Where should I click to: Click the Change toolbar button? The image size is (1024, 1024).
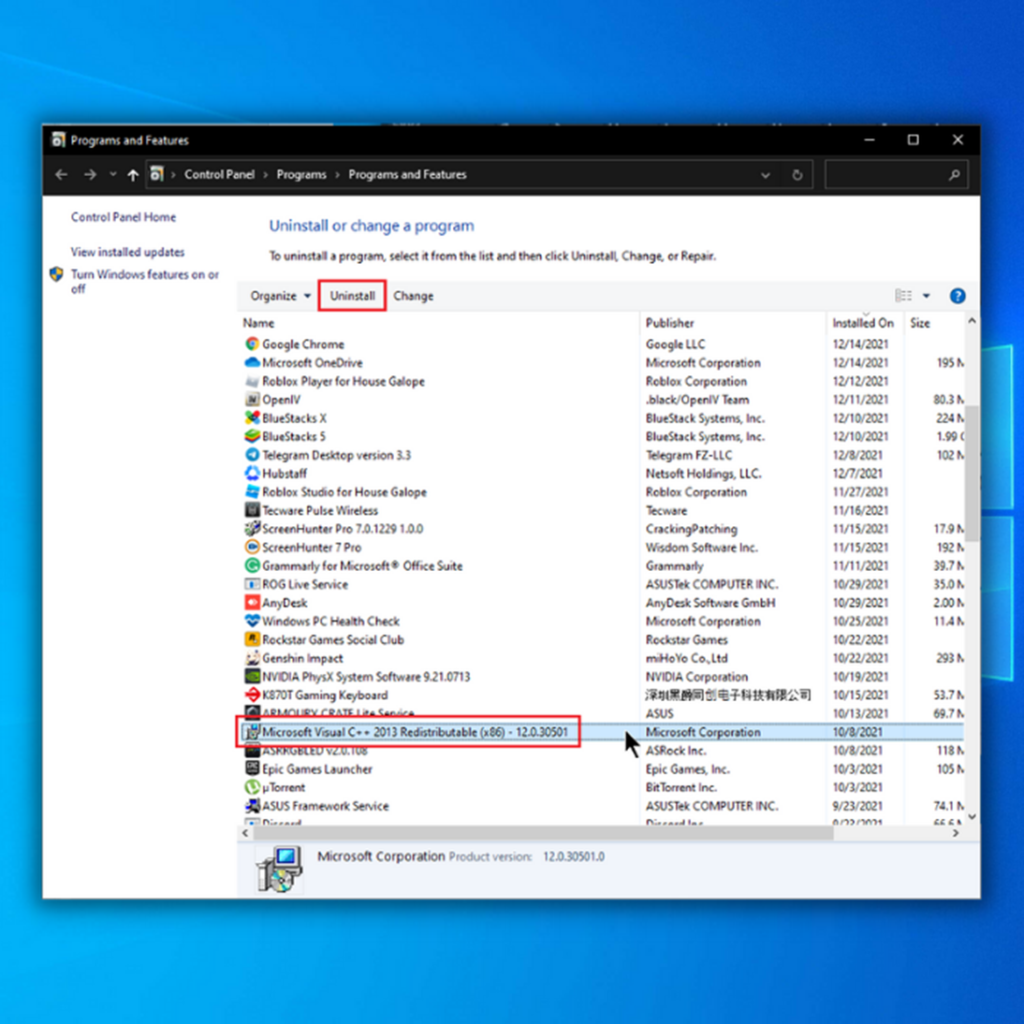click(413, 296)
